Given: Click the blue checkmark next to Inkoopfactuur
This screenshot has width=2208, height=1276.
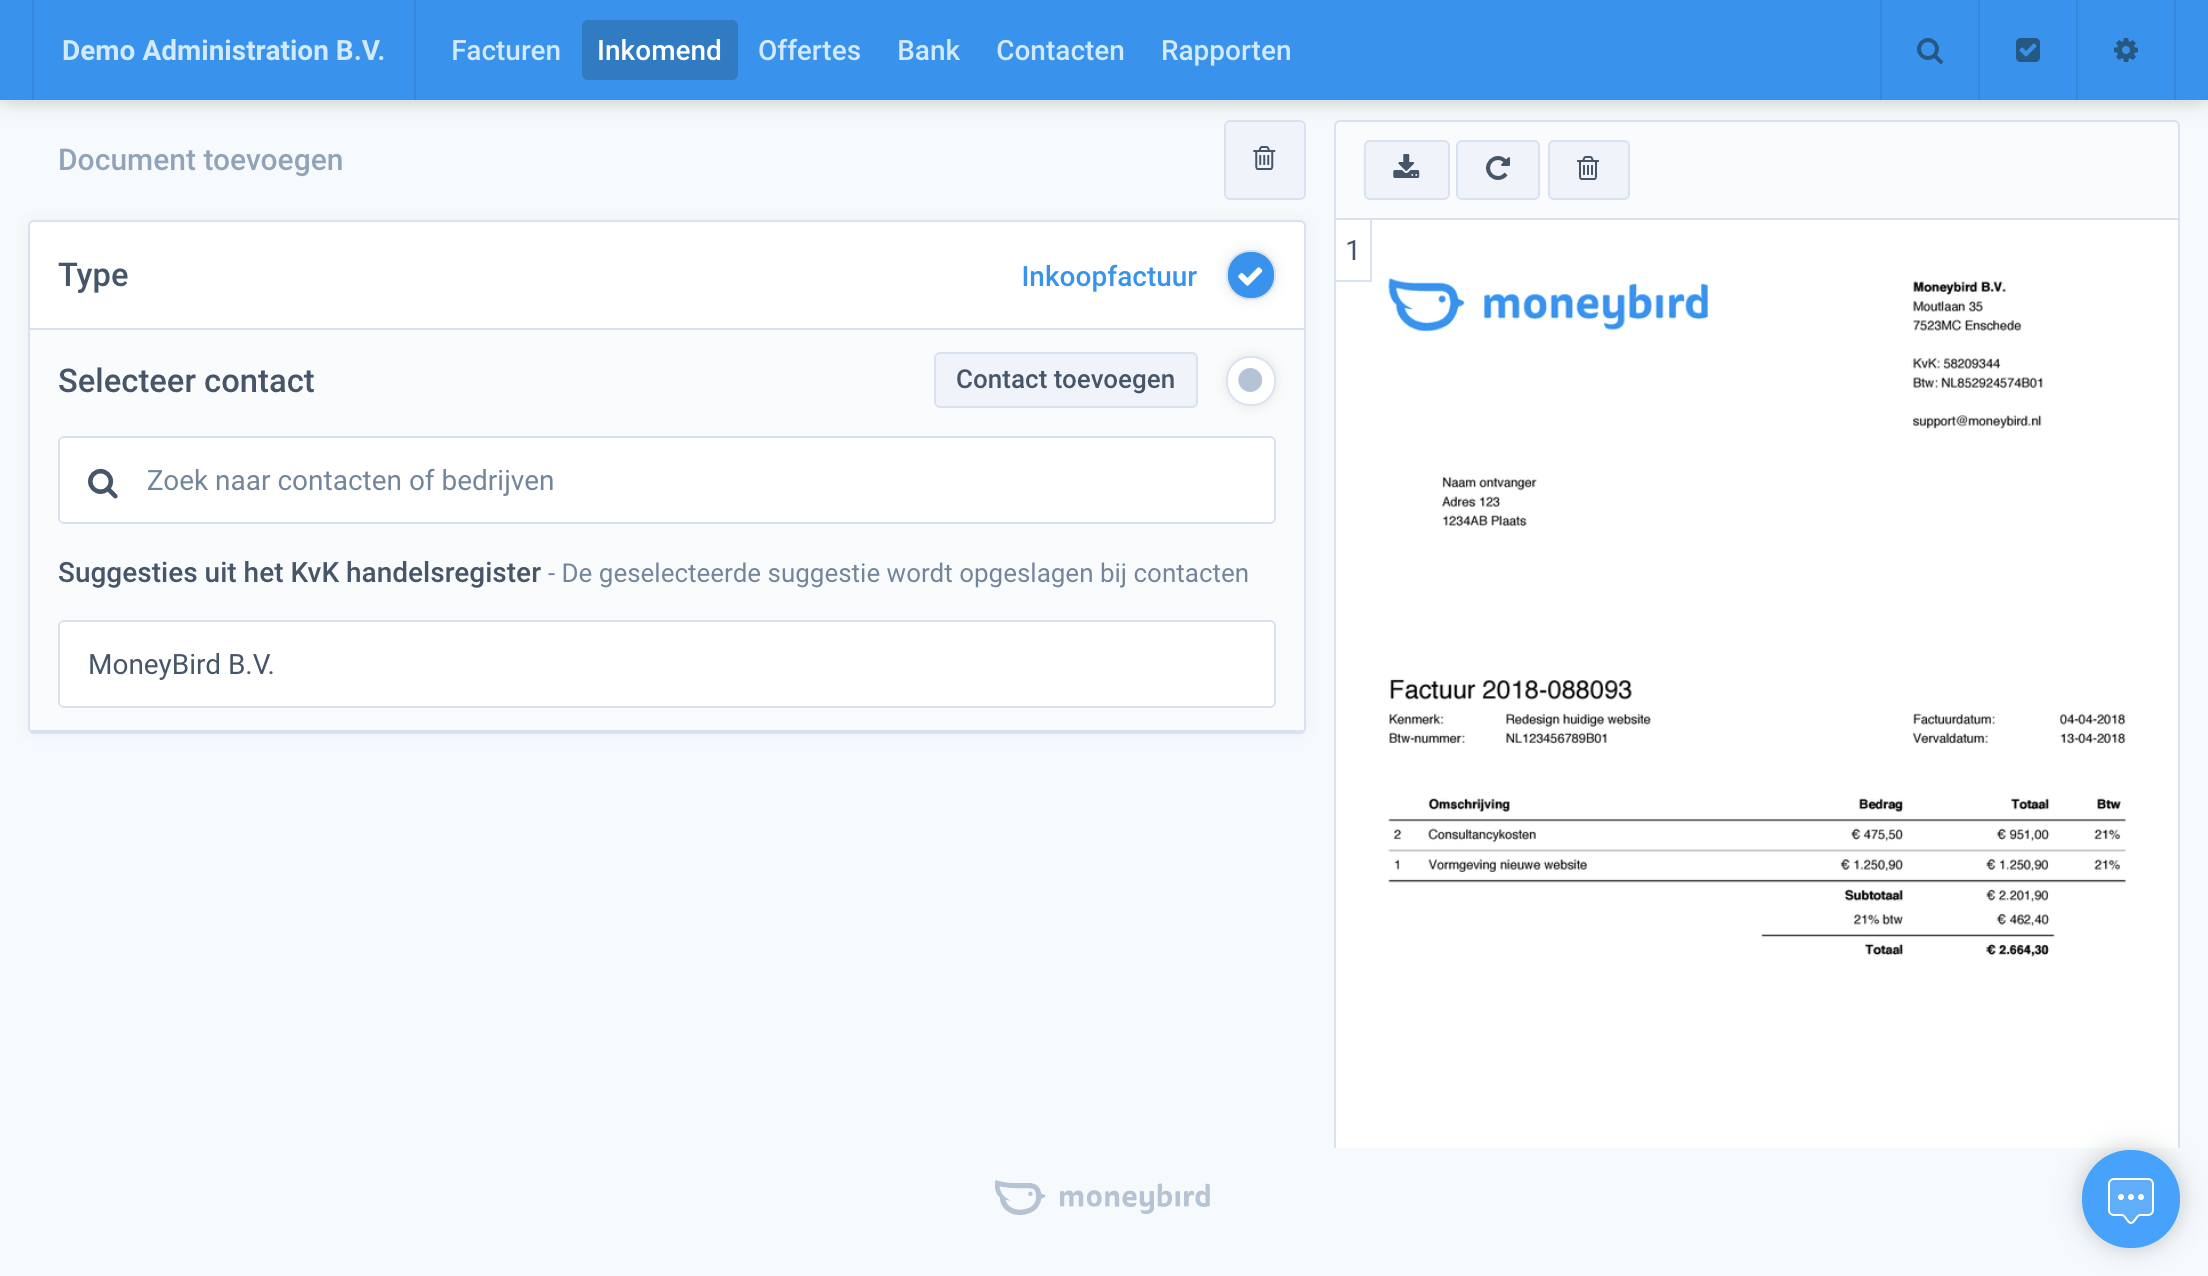Looking at the screenshot, I should pos(1250,275).
